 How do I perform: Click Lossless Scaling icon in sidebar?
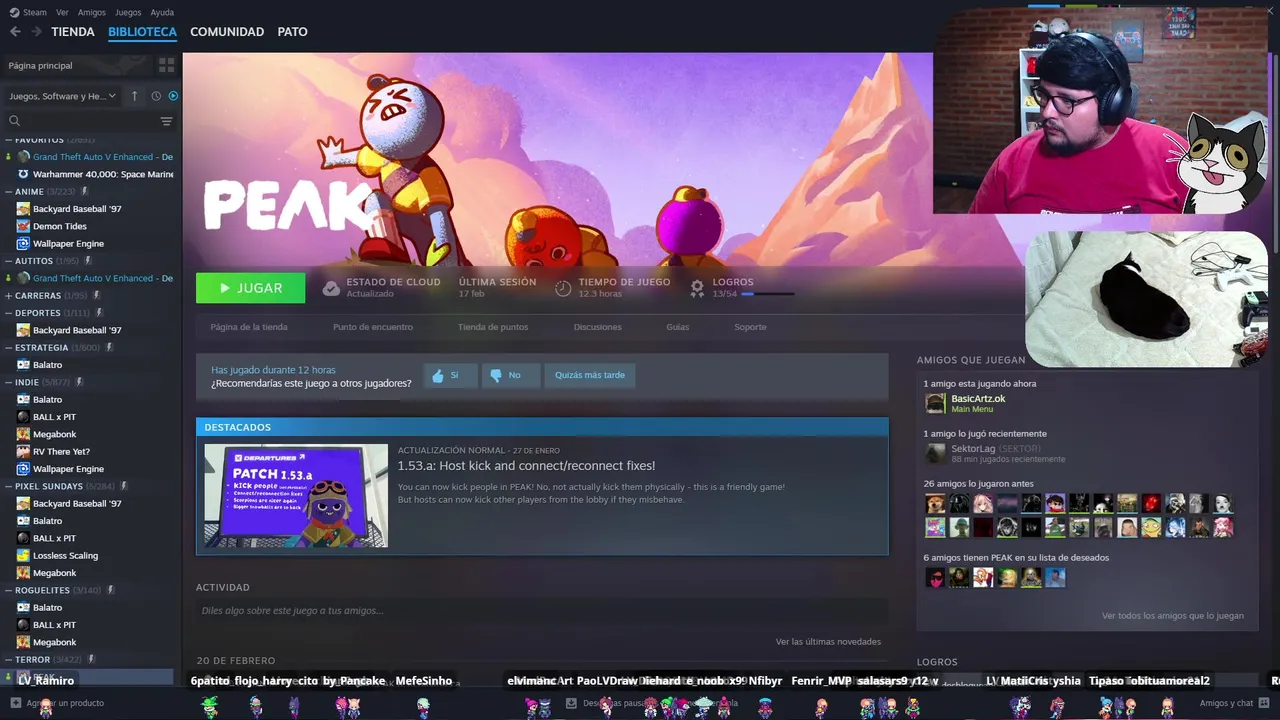click(23, 555)
